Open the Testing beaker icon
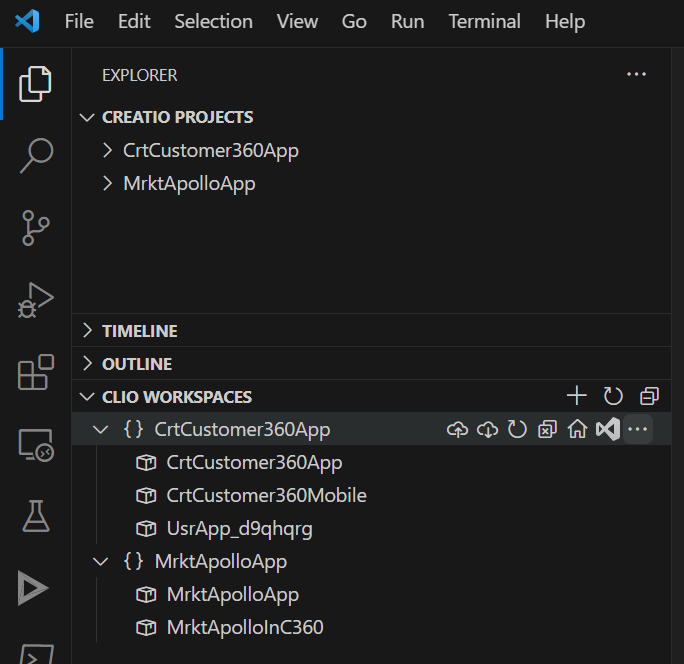Image resolution: width=684 pixels, height=664 pixels. (x=36, y=516)
